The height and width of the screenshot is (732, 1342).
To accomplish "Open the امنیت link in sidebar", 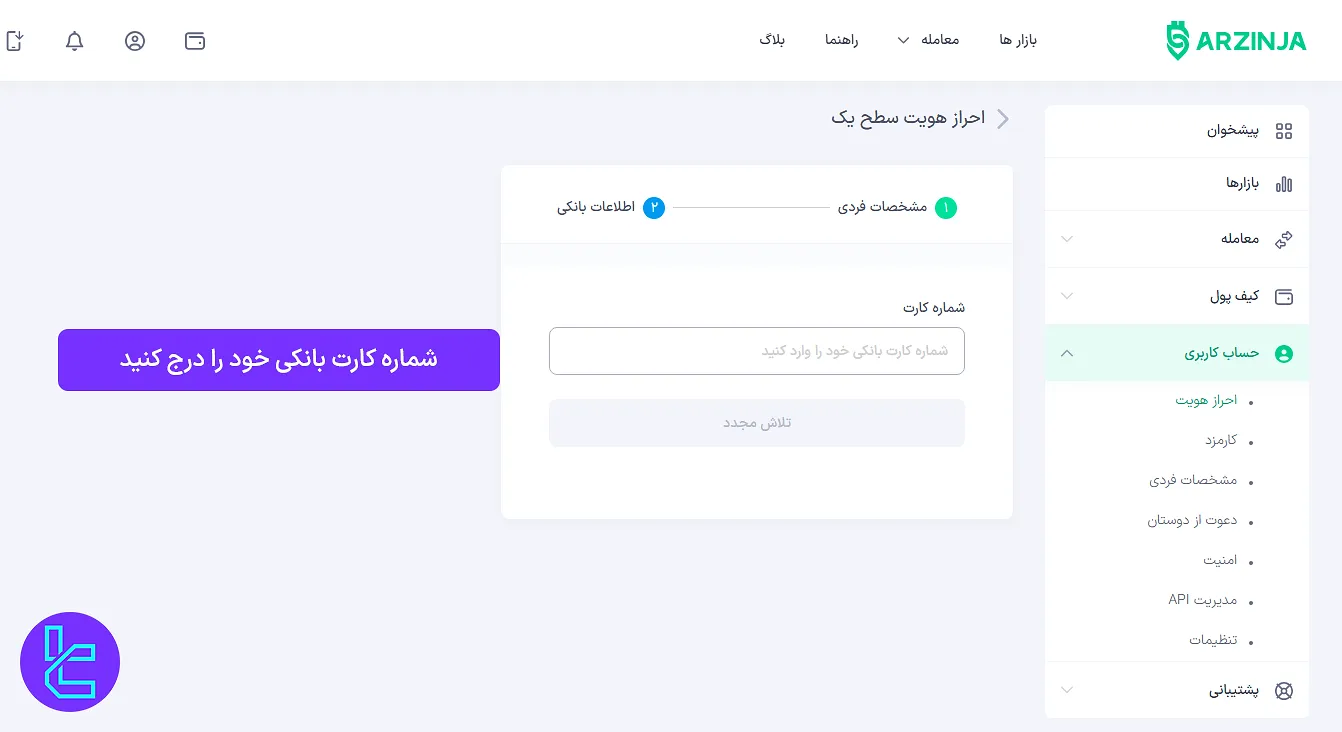I will (x=1219, y=559).
